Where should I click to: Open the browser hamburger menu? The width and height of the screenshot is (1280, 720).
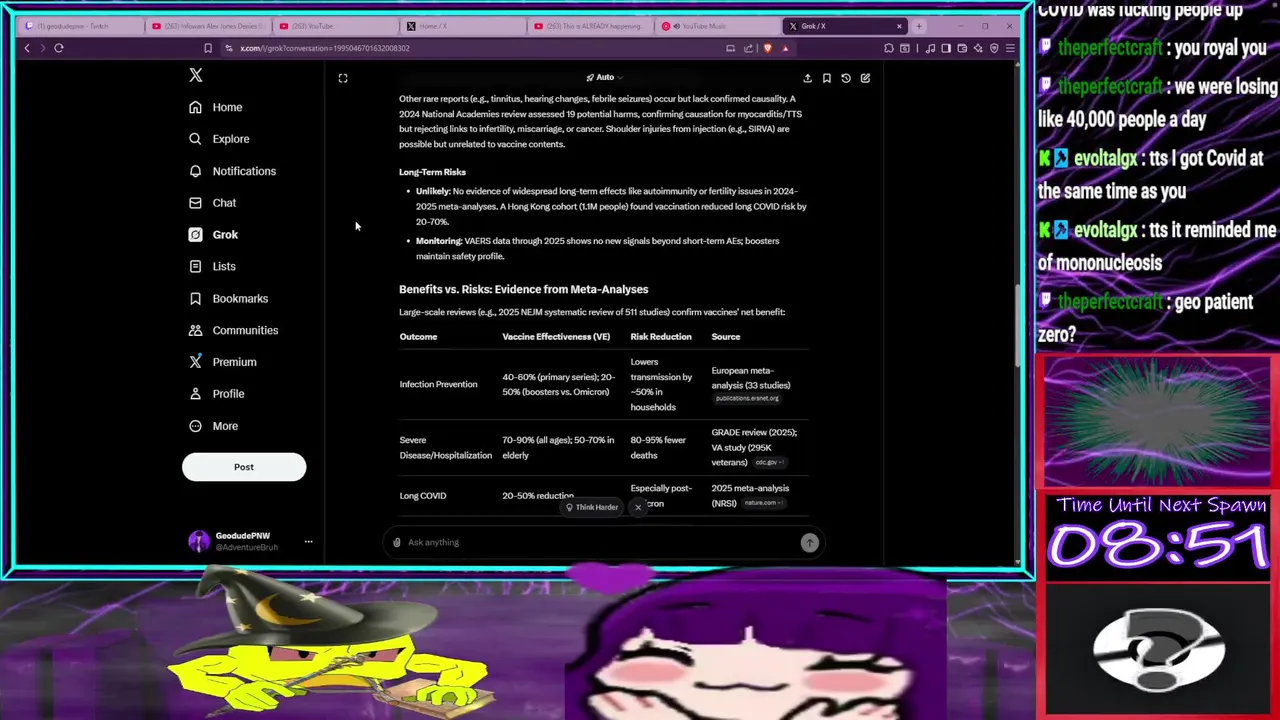[x=1010, y=48]
